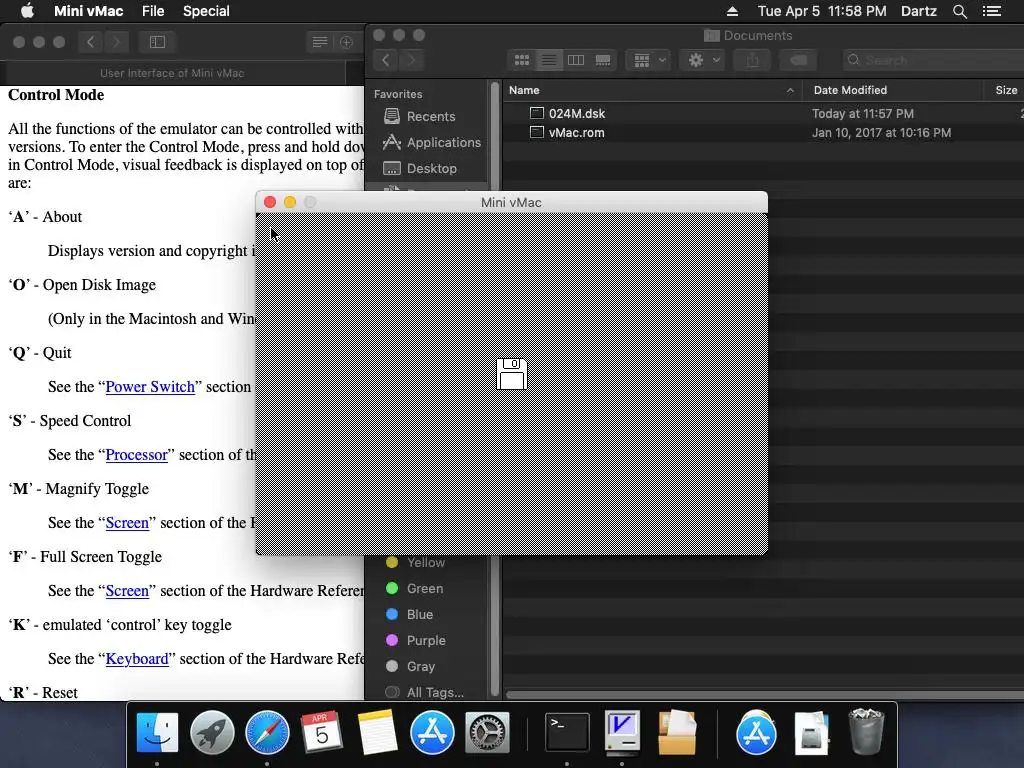Open the Special menu
The image size is (1024, 768).
click(206, 11)
